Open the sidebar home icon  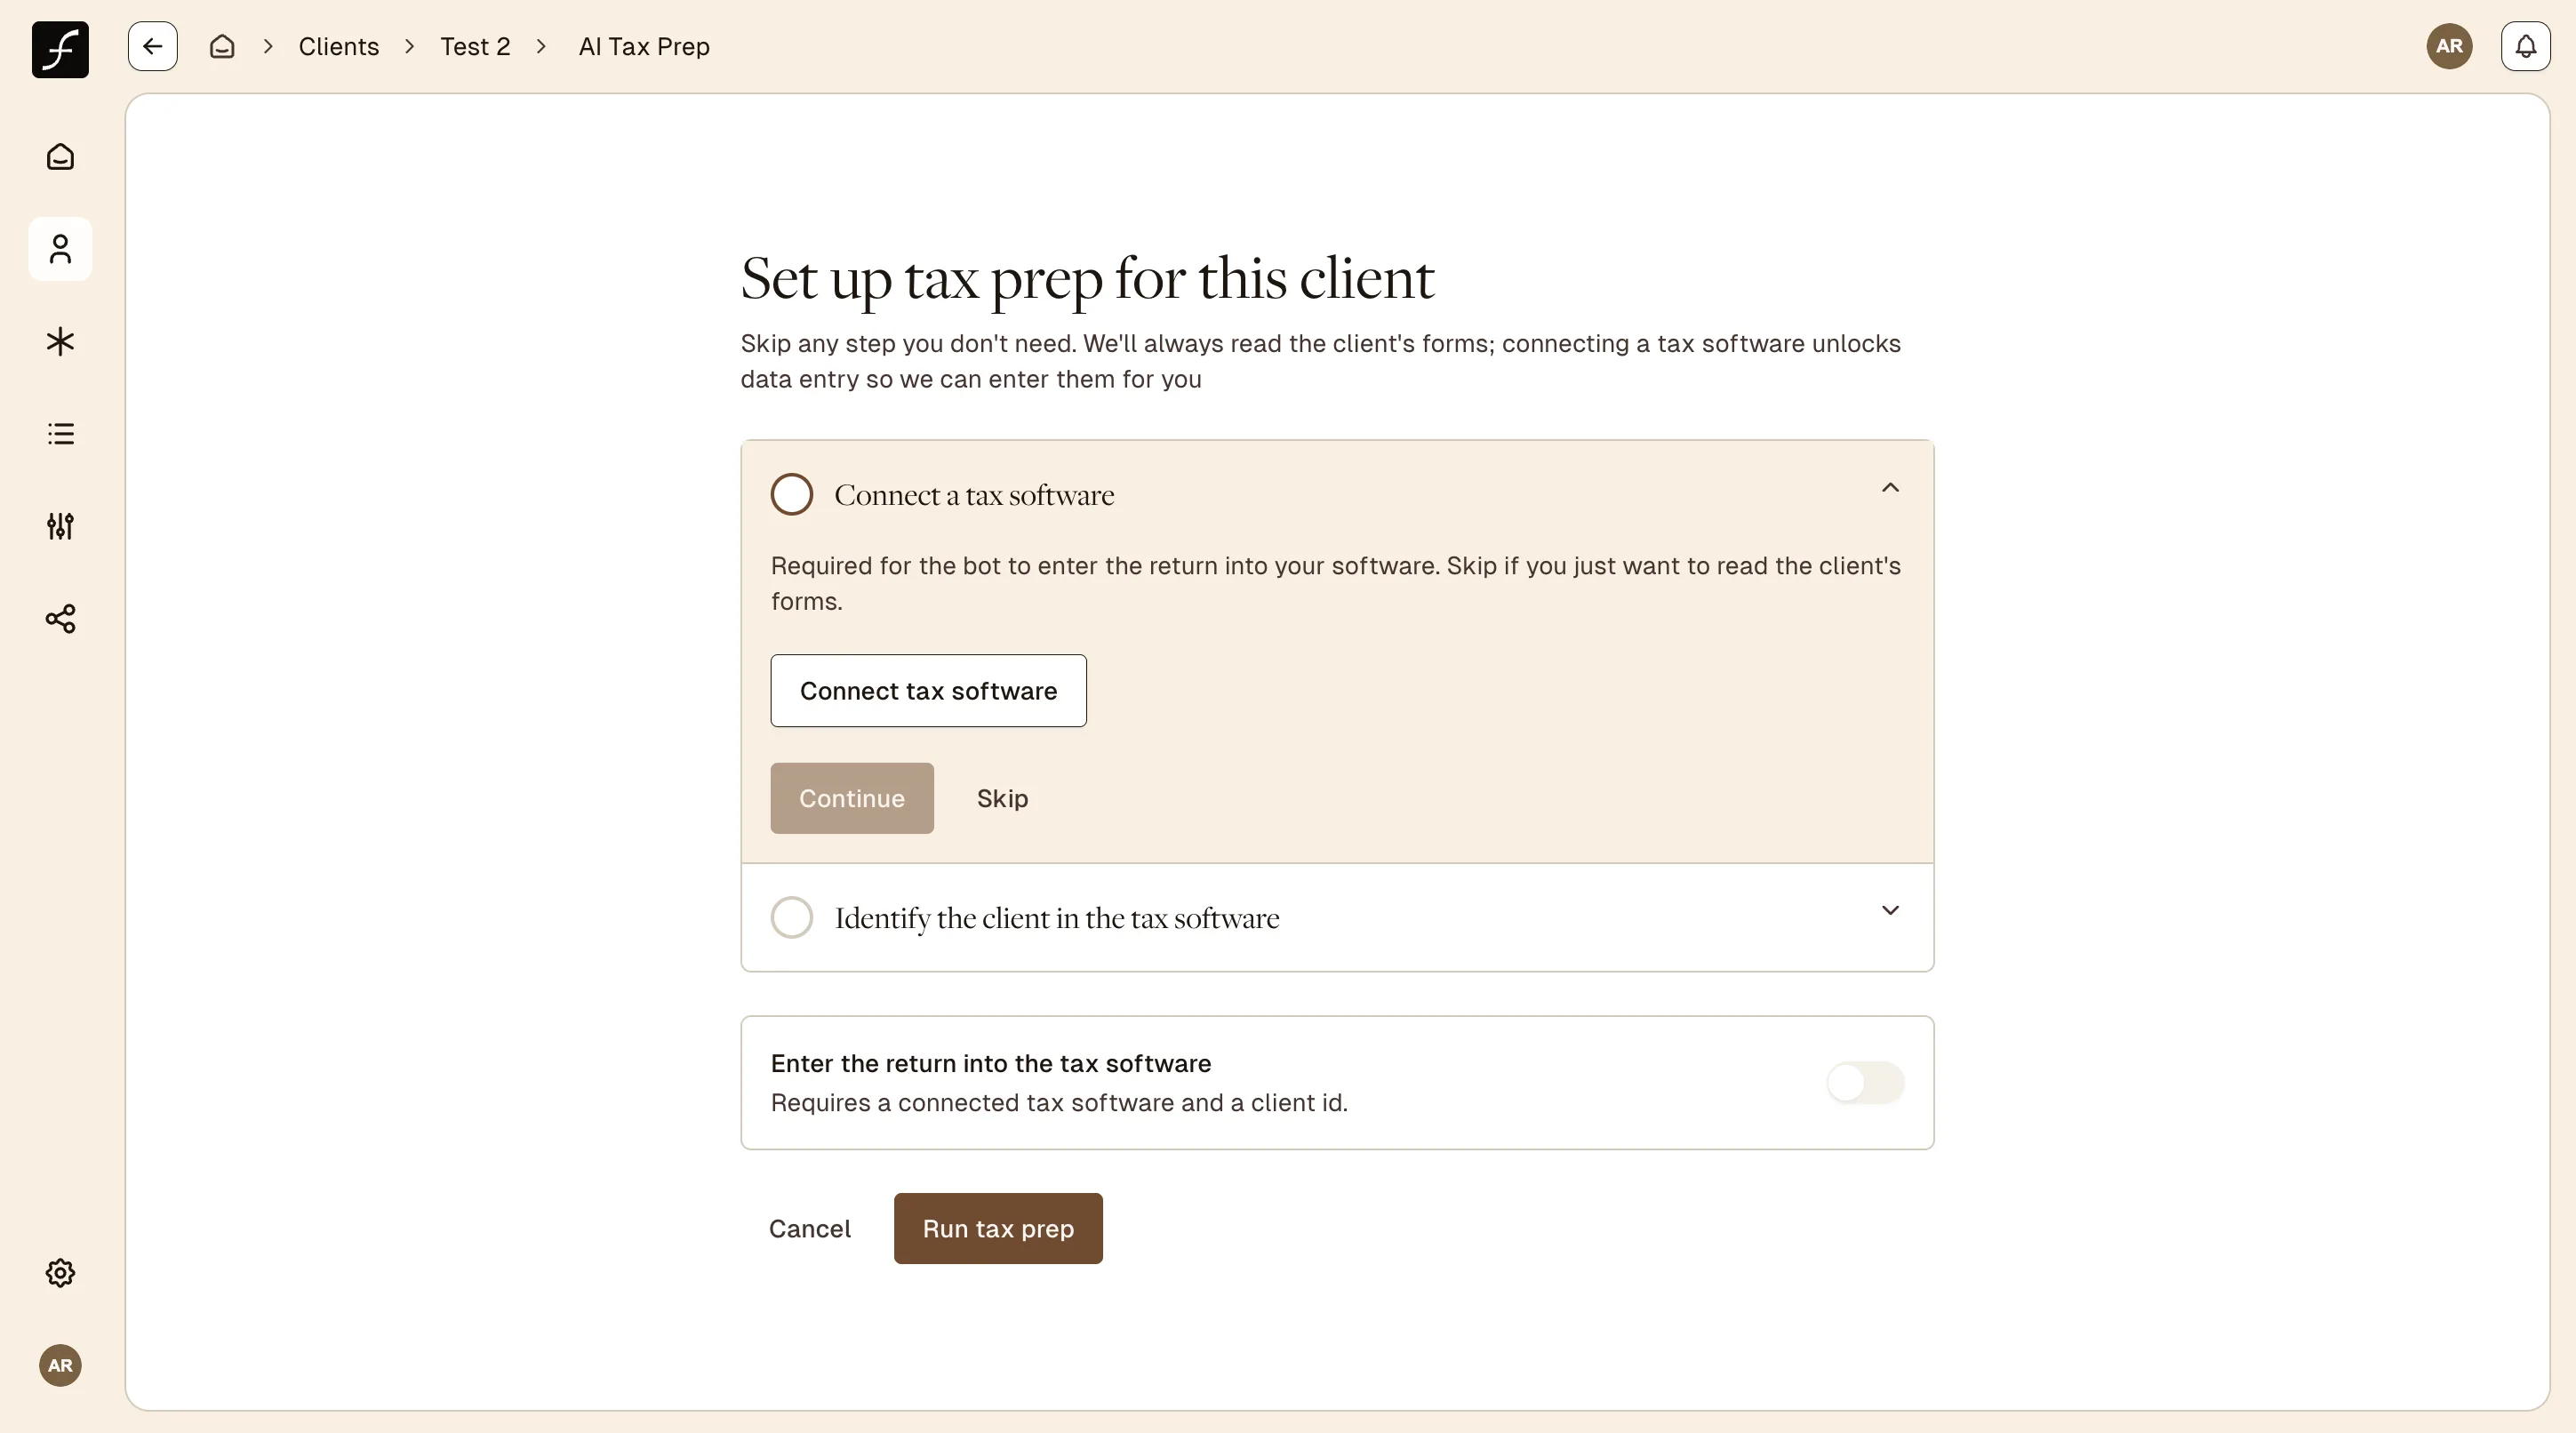[60, 156]
